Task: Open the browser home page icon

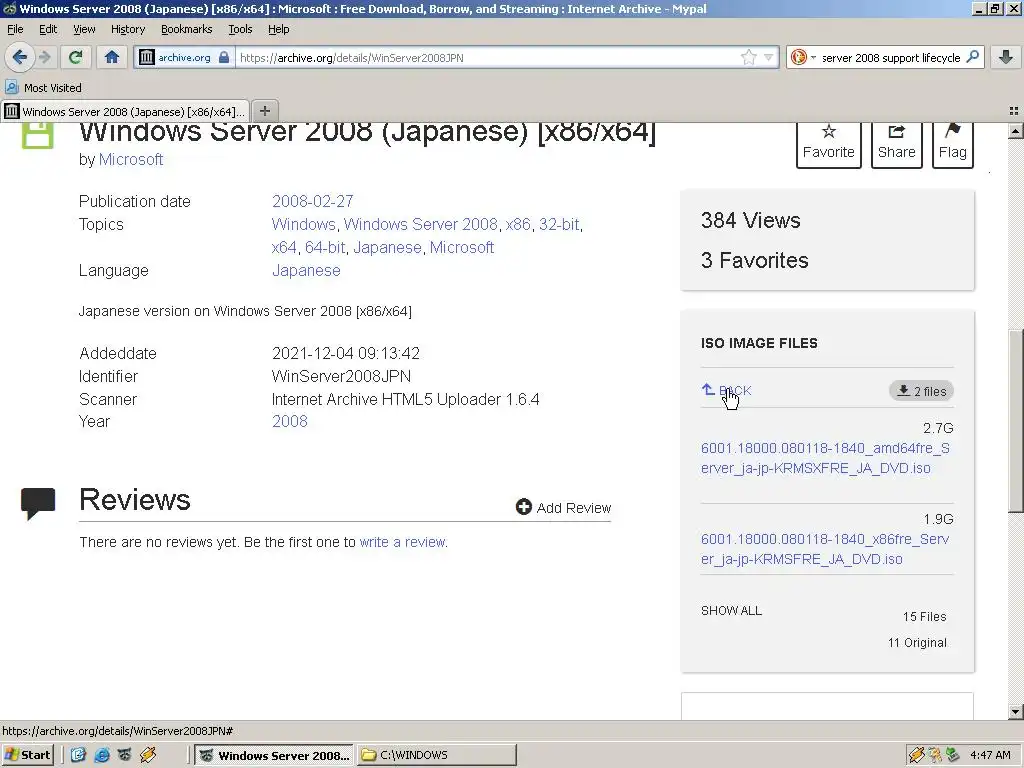Action: point(112,57)
